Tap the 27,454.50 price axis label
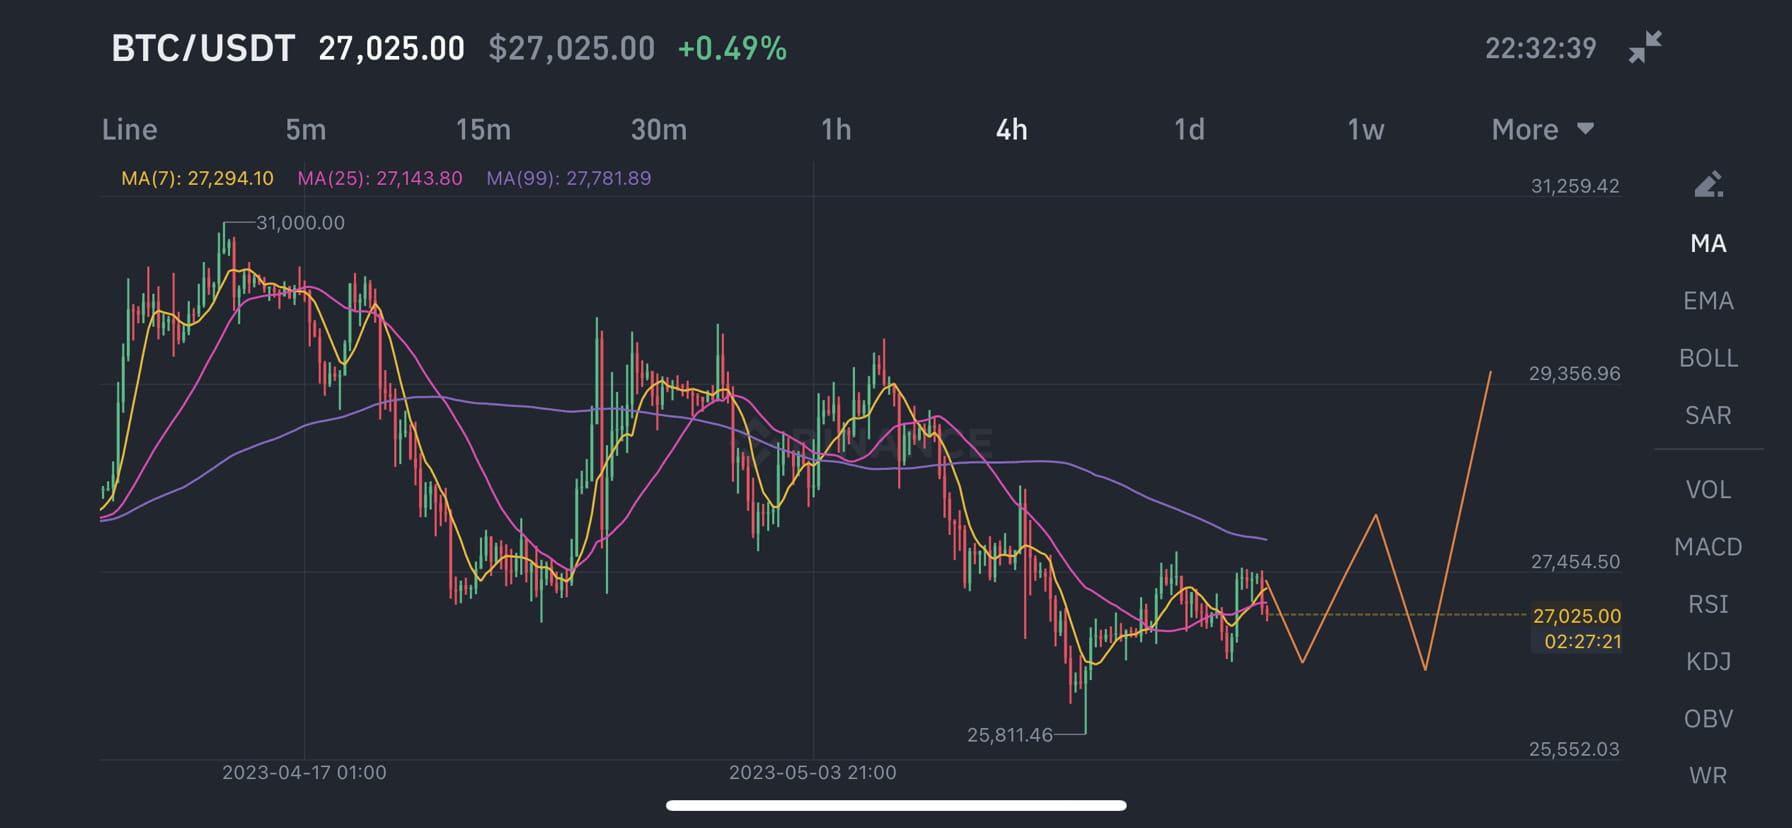1792x828 pixels. 1575,562
